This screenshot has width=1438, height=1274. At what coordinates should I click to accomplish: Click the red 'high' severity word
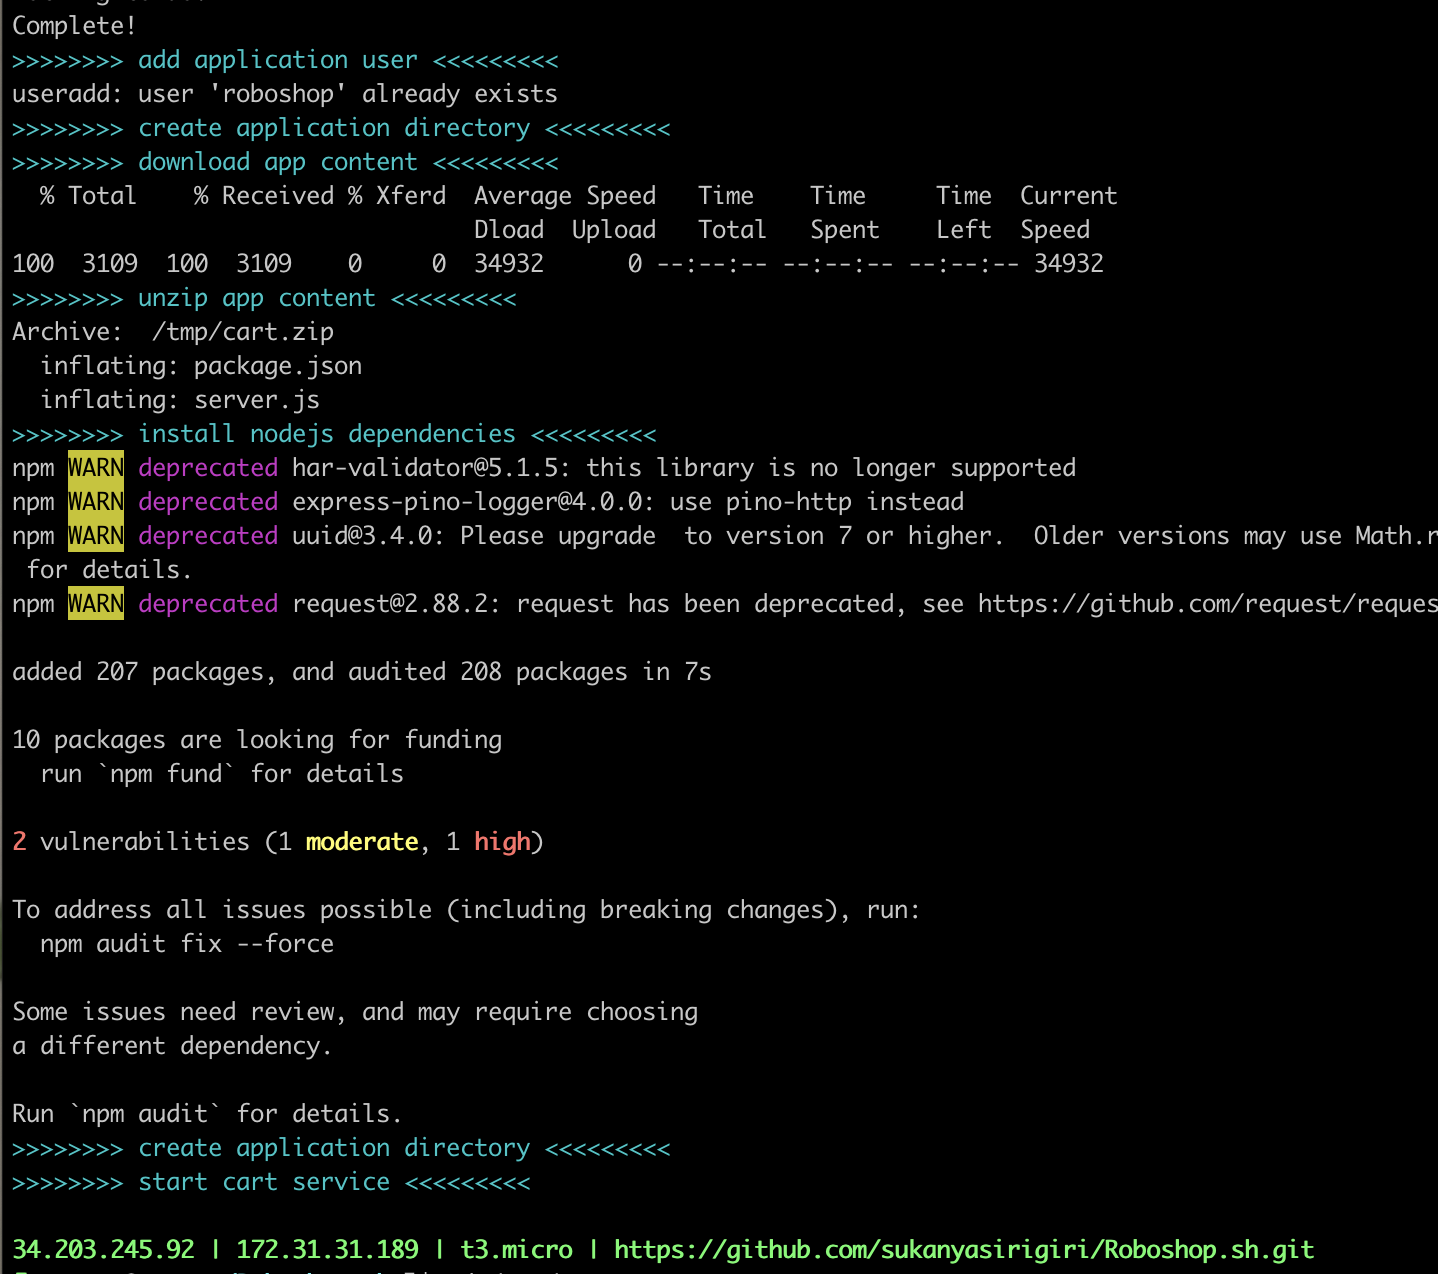point(503,841)
